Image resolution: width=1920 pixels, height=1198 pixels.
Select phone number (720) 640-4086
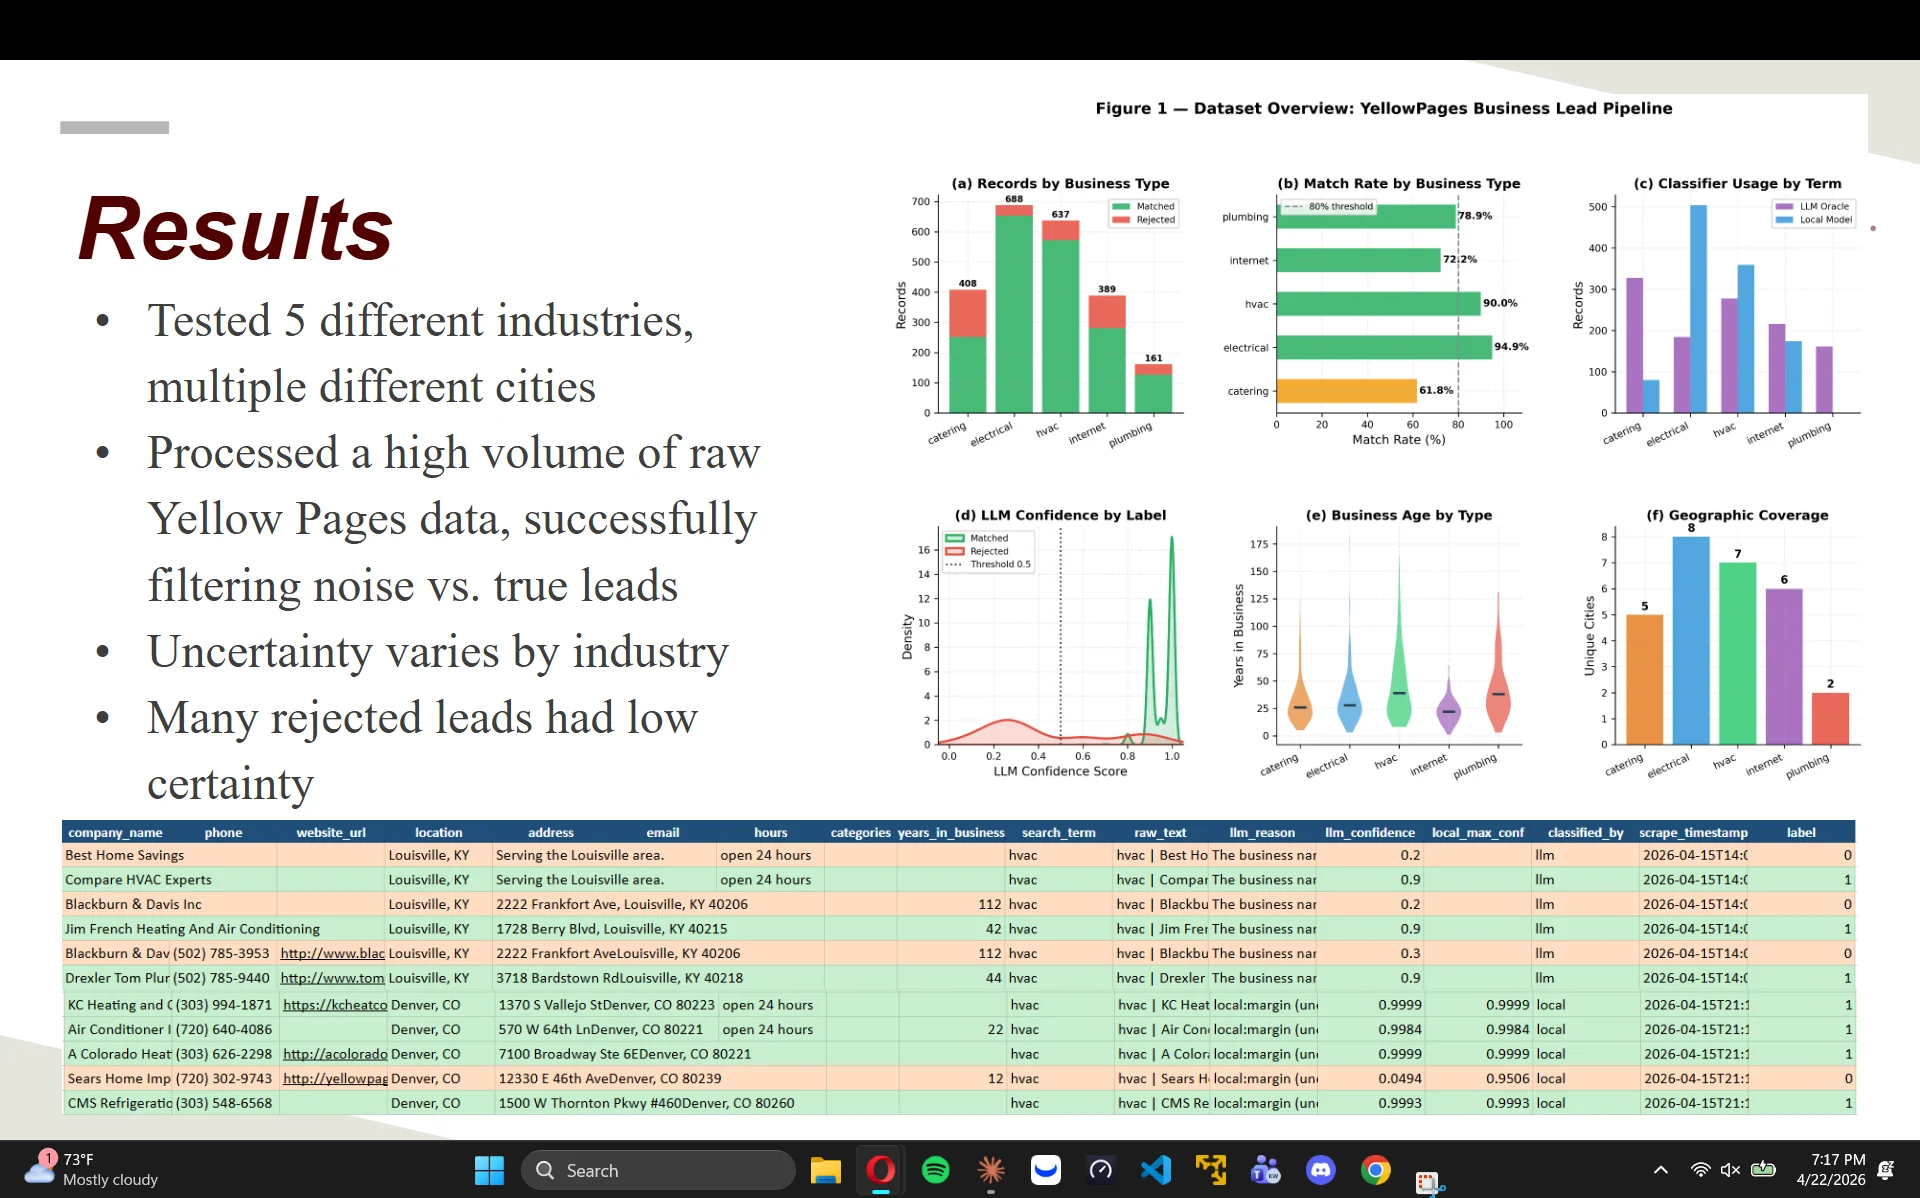pyautogui.click(x=224, y=1029)
